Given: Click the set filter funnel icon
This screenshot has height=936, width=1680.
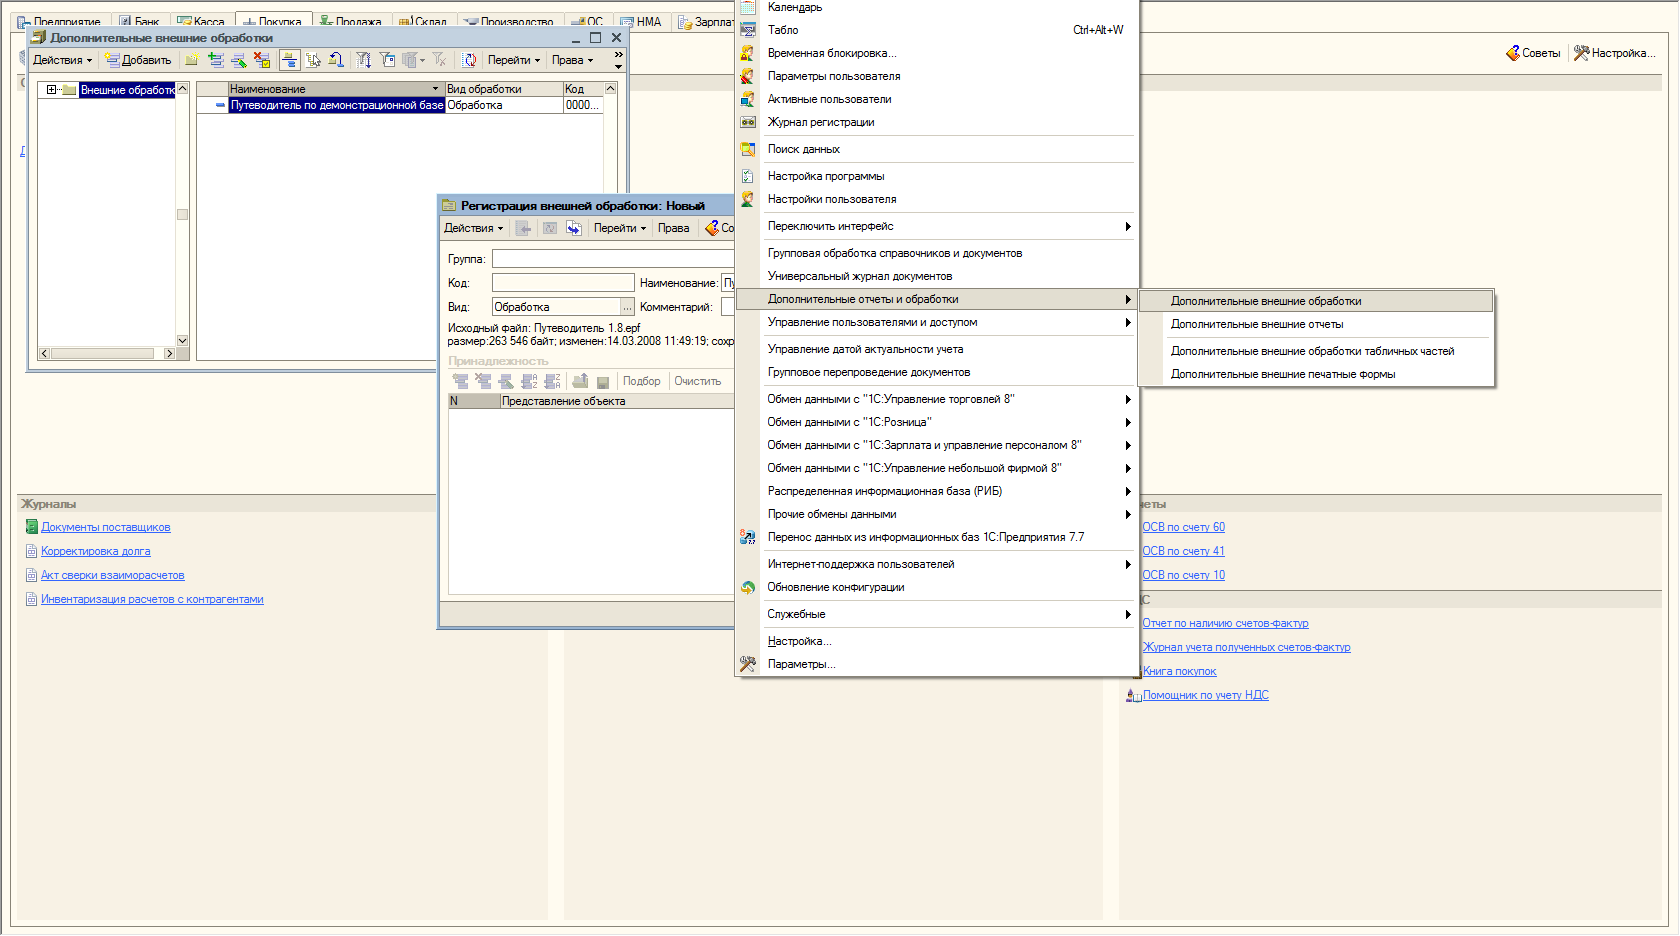Looking at the screenshot, I should coord(364,60).
